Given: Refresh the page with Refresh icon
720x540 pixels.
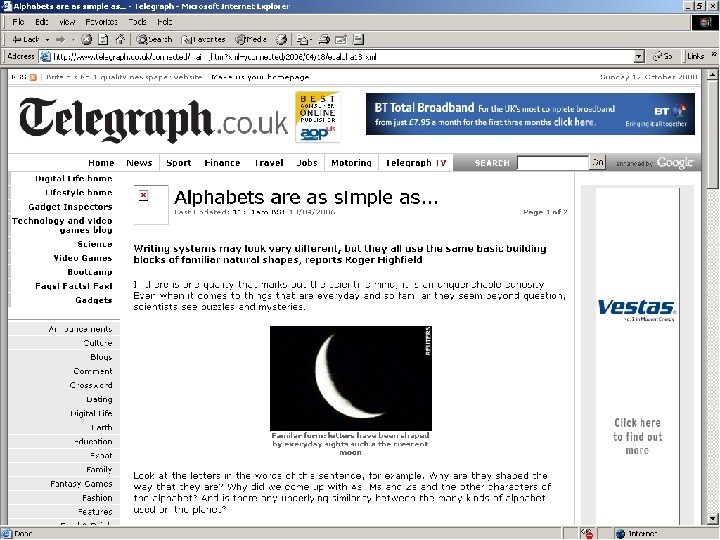Looking at the screenshot, I should pos(103,39).
